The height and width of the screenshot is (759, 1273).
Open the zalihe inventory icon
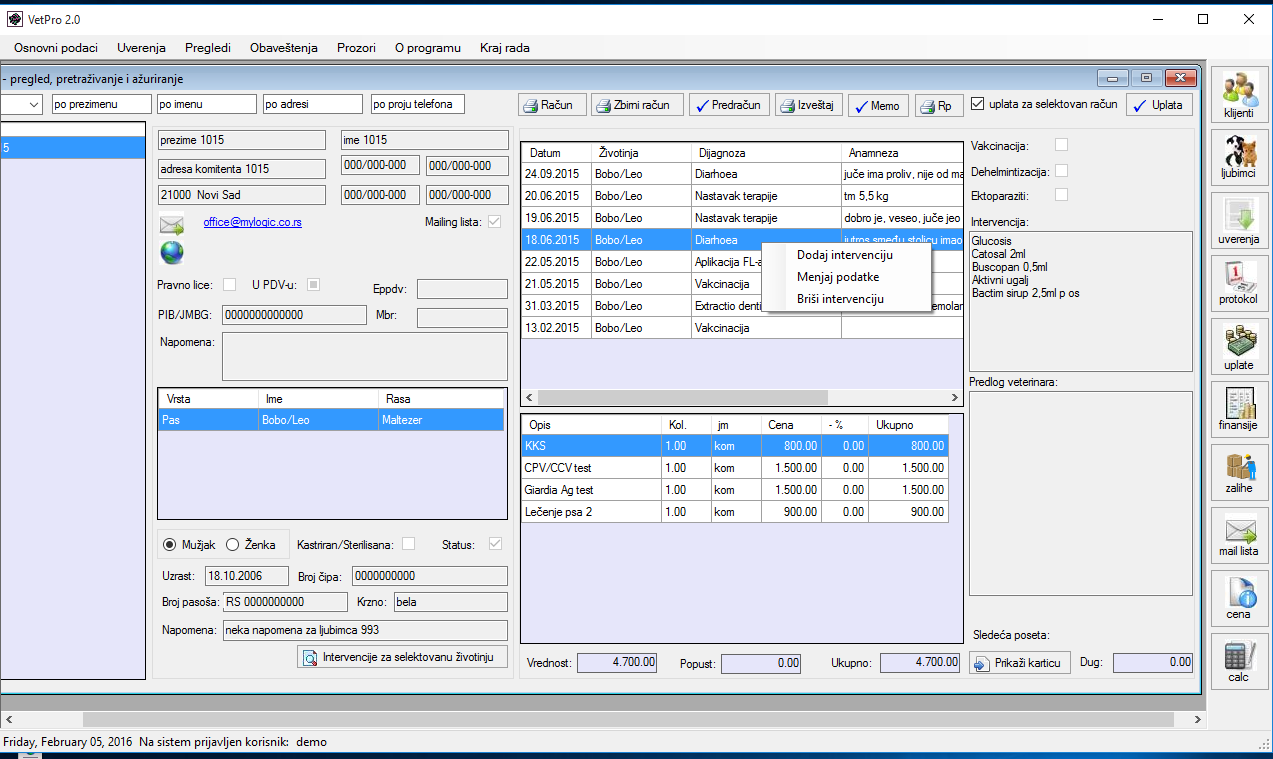coord(1238,470)
